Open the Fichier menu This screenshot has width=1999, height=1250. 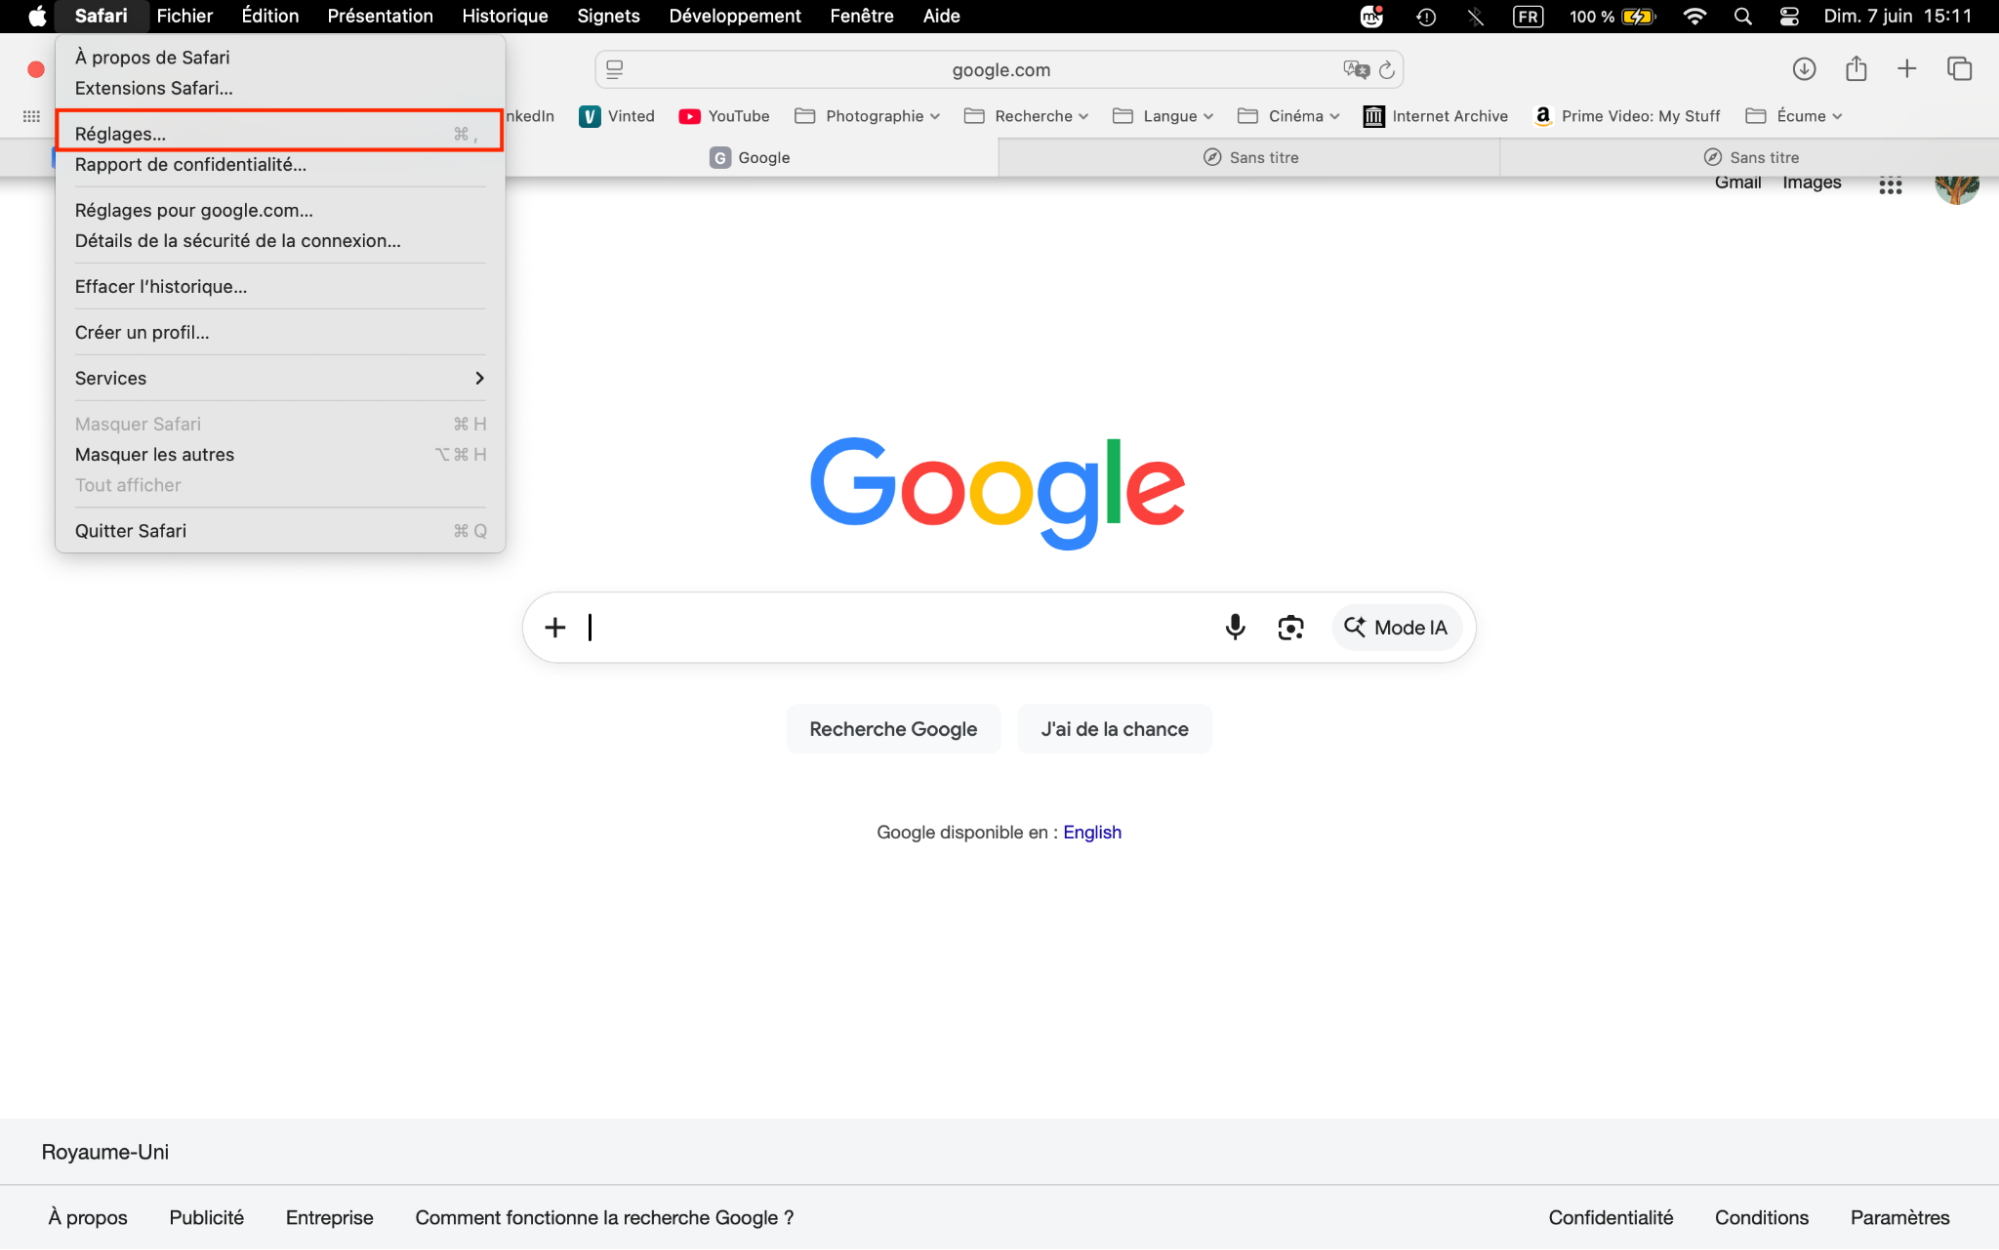point(184,16)
